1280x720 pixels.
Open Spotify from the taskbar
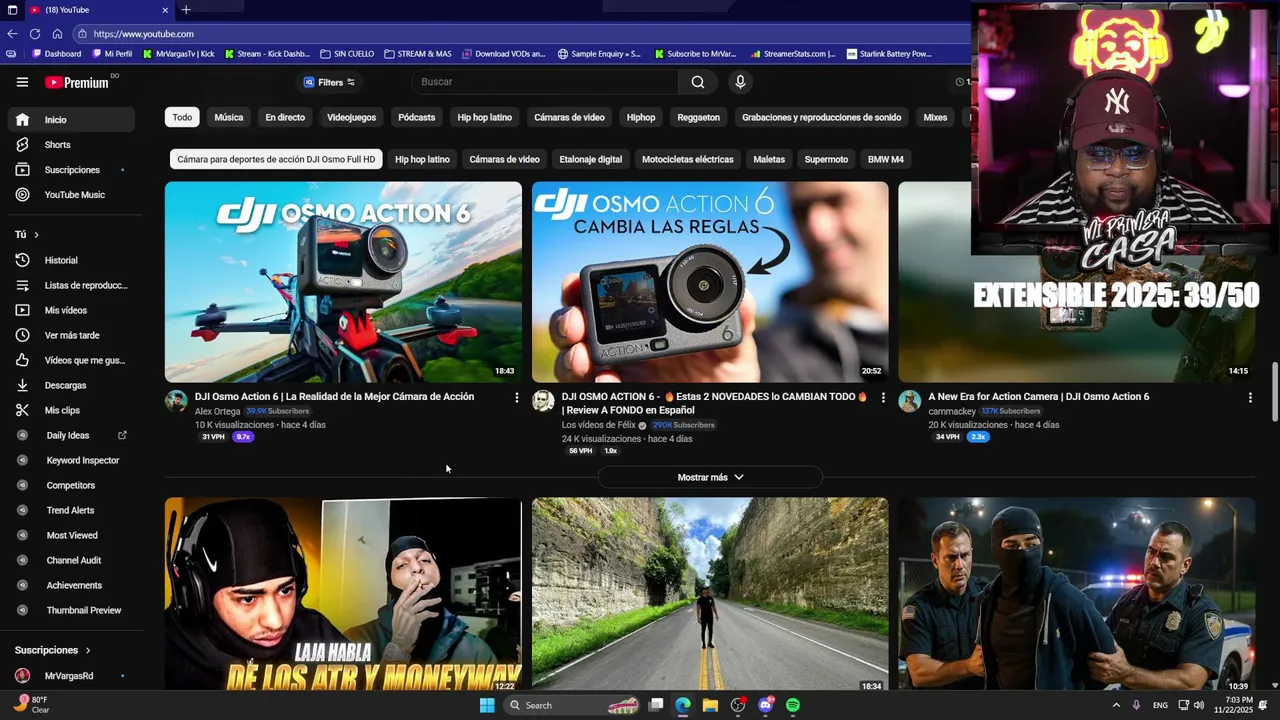click(793, 705)
